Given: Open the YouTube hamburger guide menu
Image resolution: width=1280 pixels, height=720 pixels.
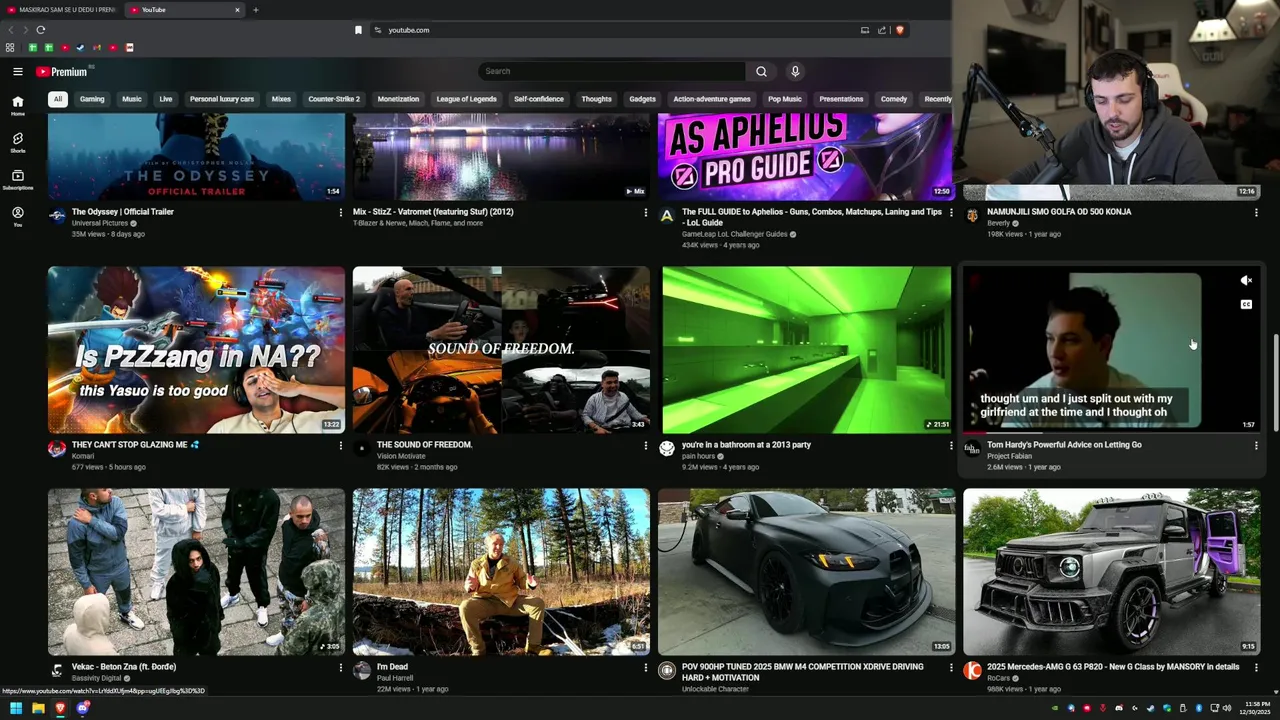Looking at the screenshot, I should (x=17, y=71).
